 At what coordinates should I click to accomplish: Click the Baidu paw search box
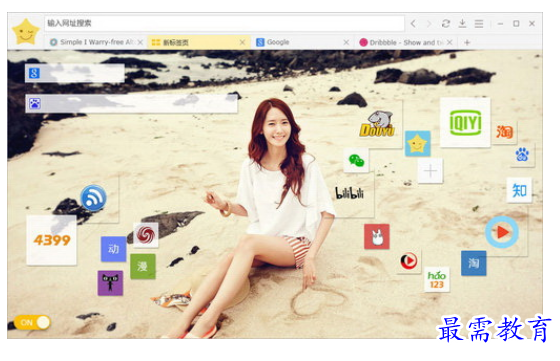[x=131, y=104]
